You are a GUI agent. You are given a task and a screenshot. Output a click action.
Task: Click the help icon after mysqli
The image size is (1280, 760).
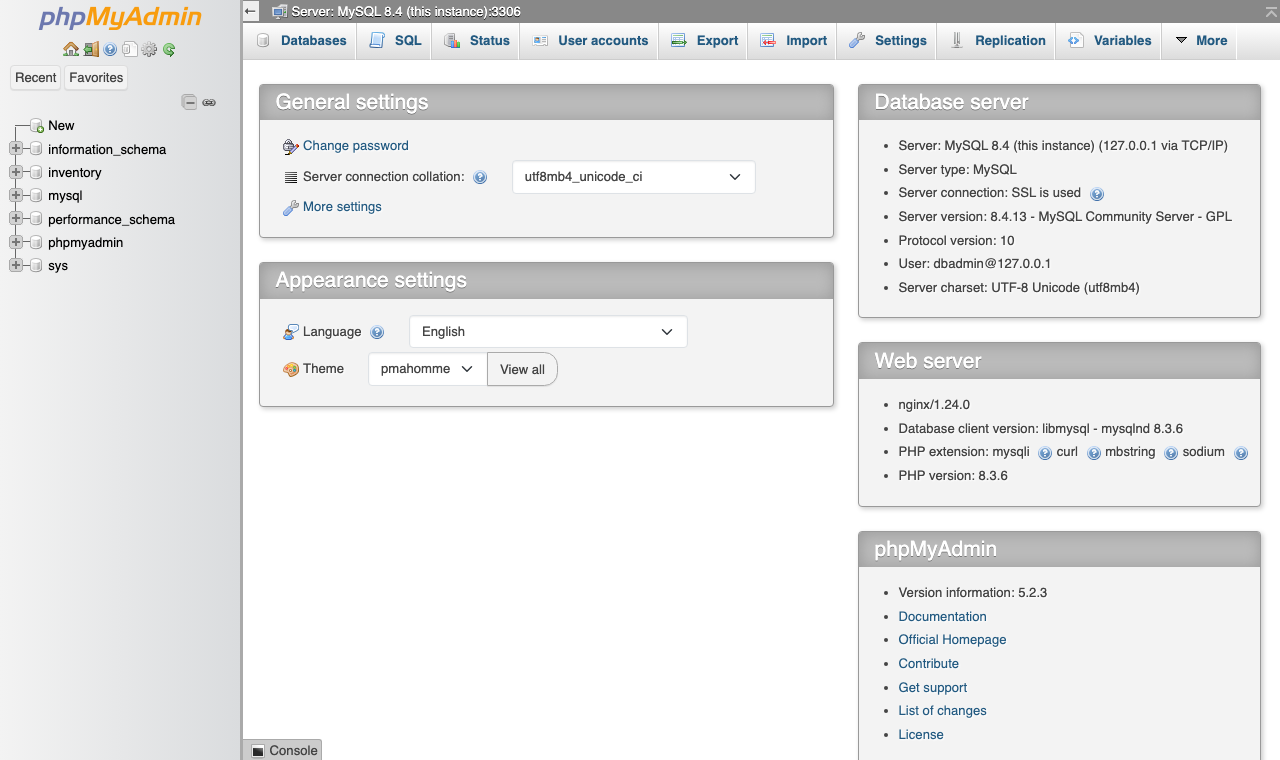[1045, 453]
